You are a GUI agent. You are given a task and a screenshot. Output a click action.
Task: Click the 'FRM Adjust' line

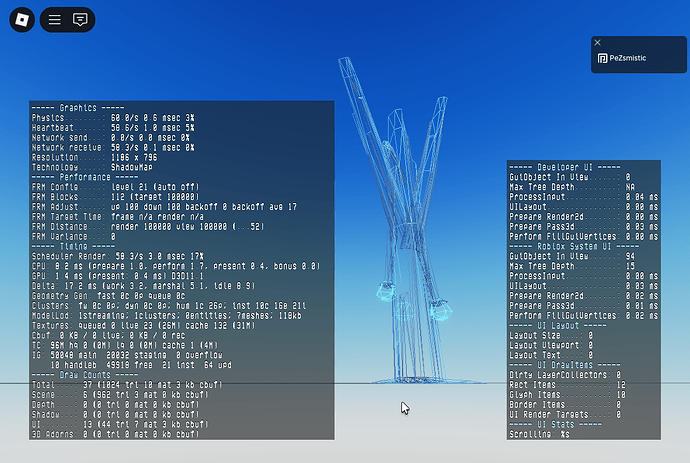pyautogui.click(x=164, y=207)
